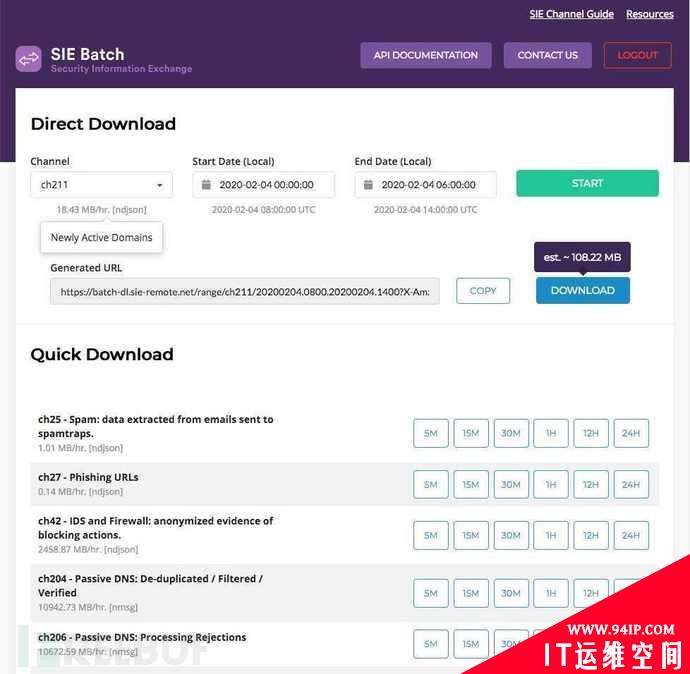Select the ch25 - Spam channel description

[155, 426]
